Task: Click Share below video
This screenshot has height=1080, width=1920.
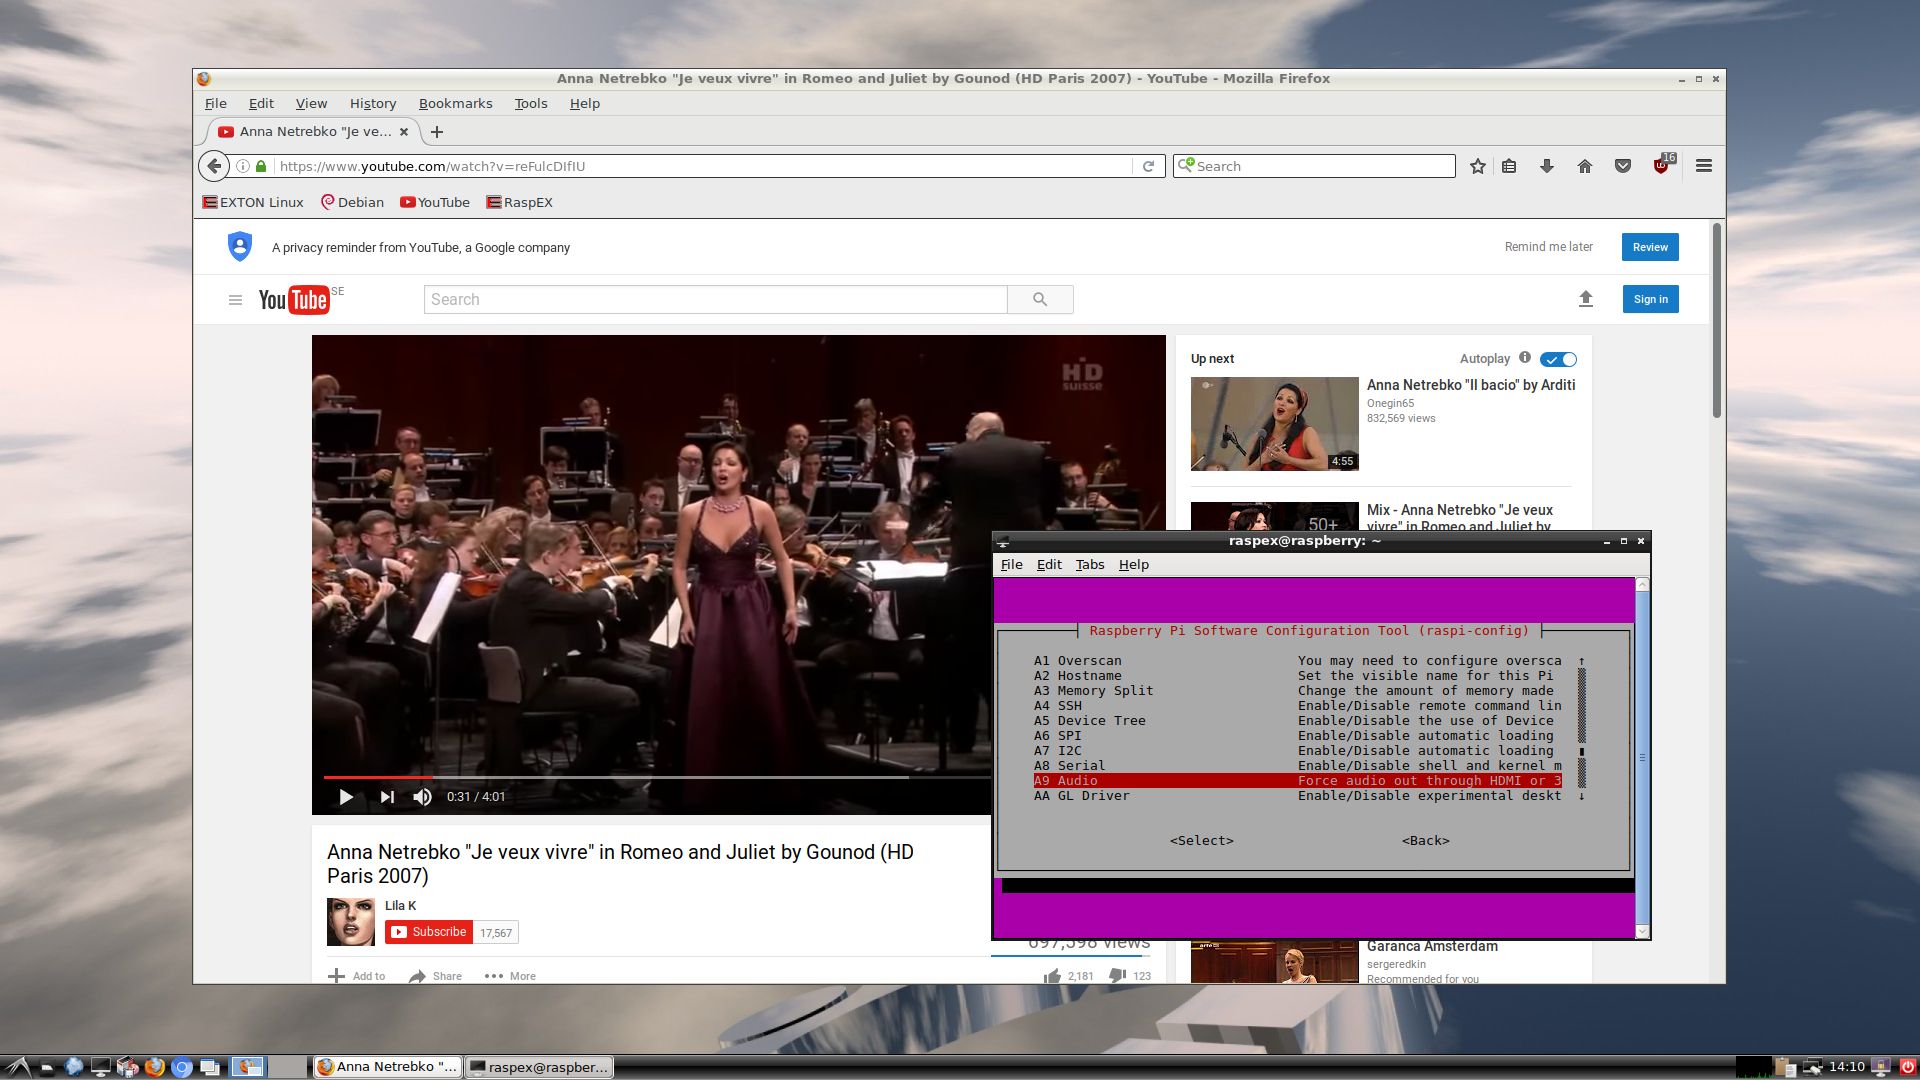Action: coord(435,976)
